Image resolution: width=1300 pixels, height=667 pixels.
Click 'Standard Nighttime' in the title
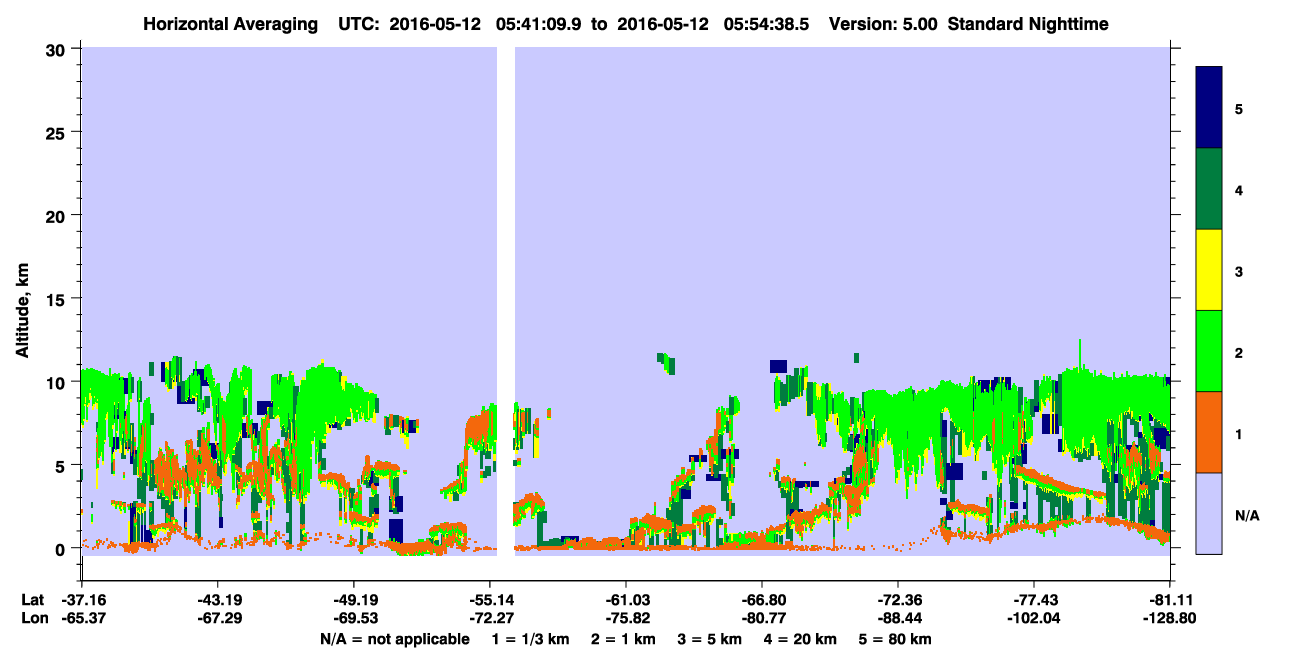point(1030,24)
